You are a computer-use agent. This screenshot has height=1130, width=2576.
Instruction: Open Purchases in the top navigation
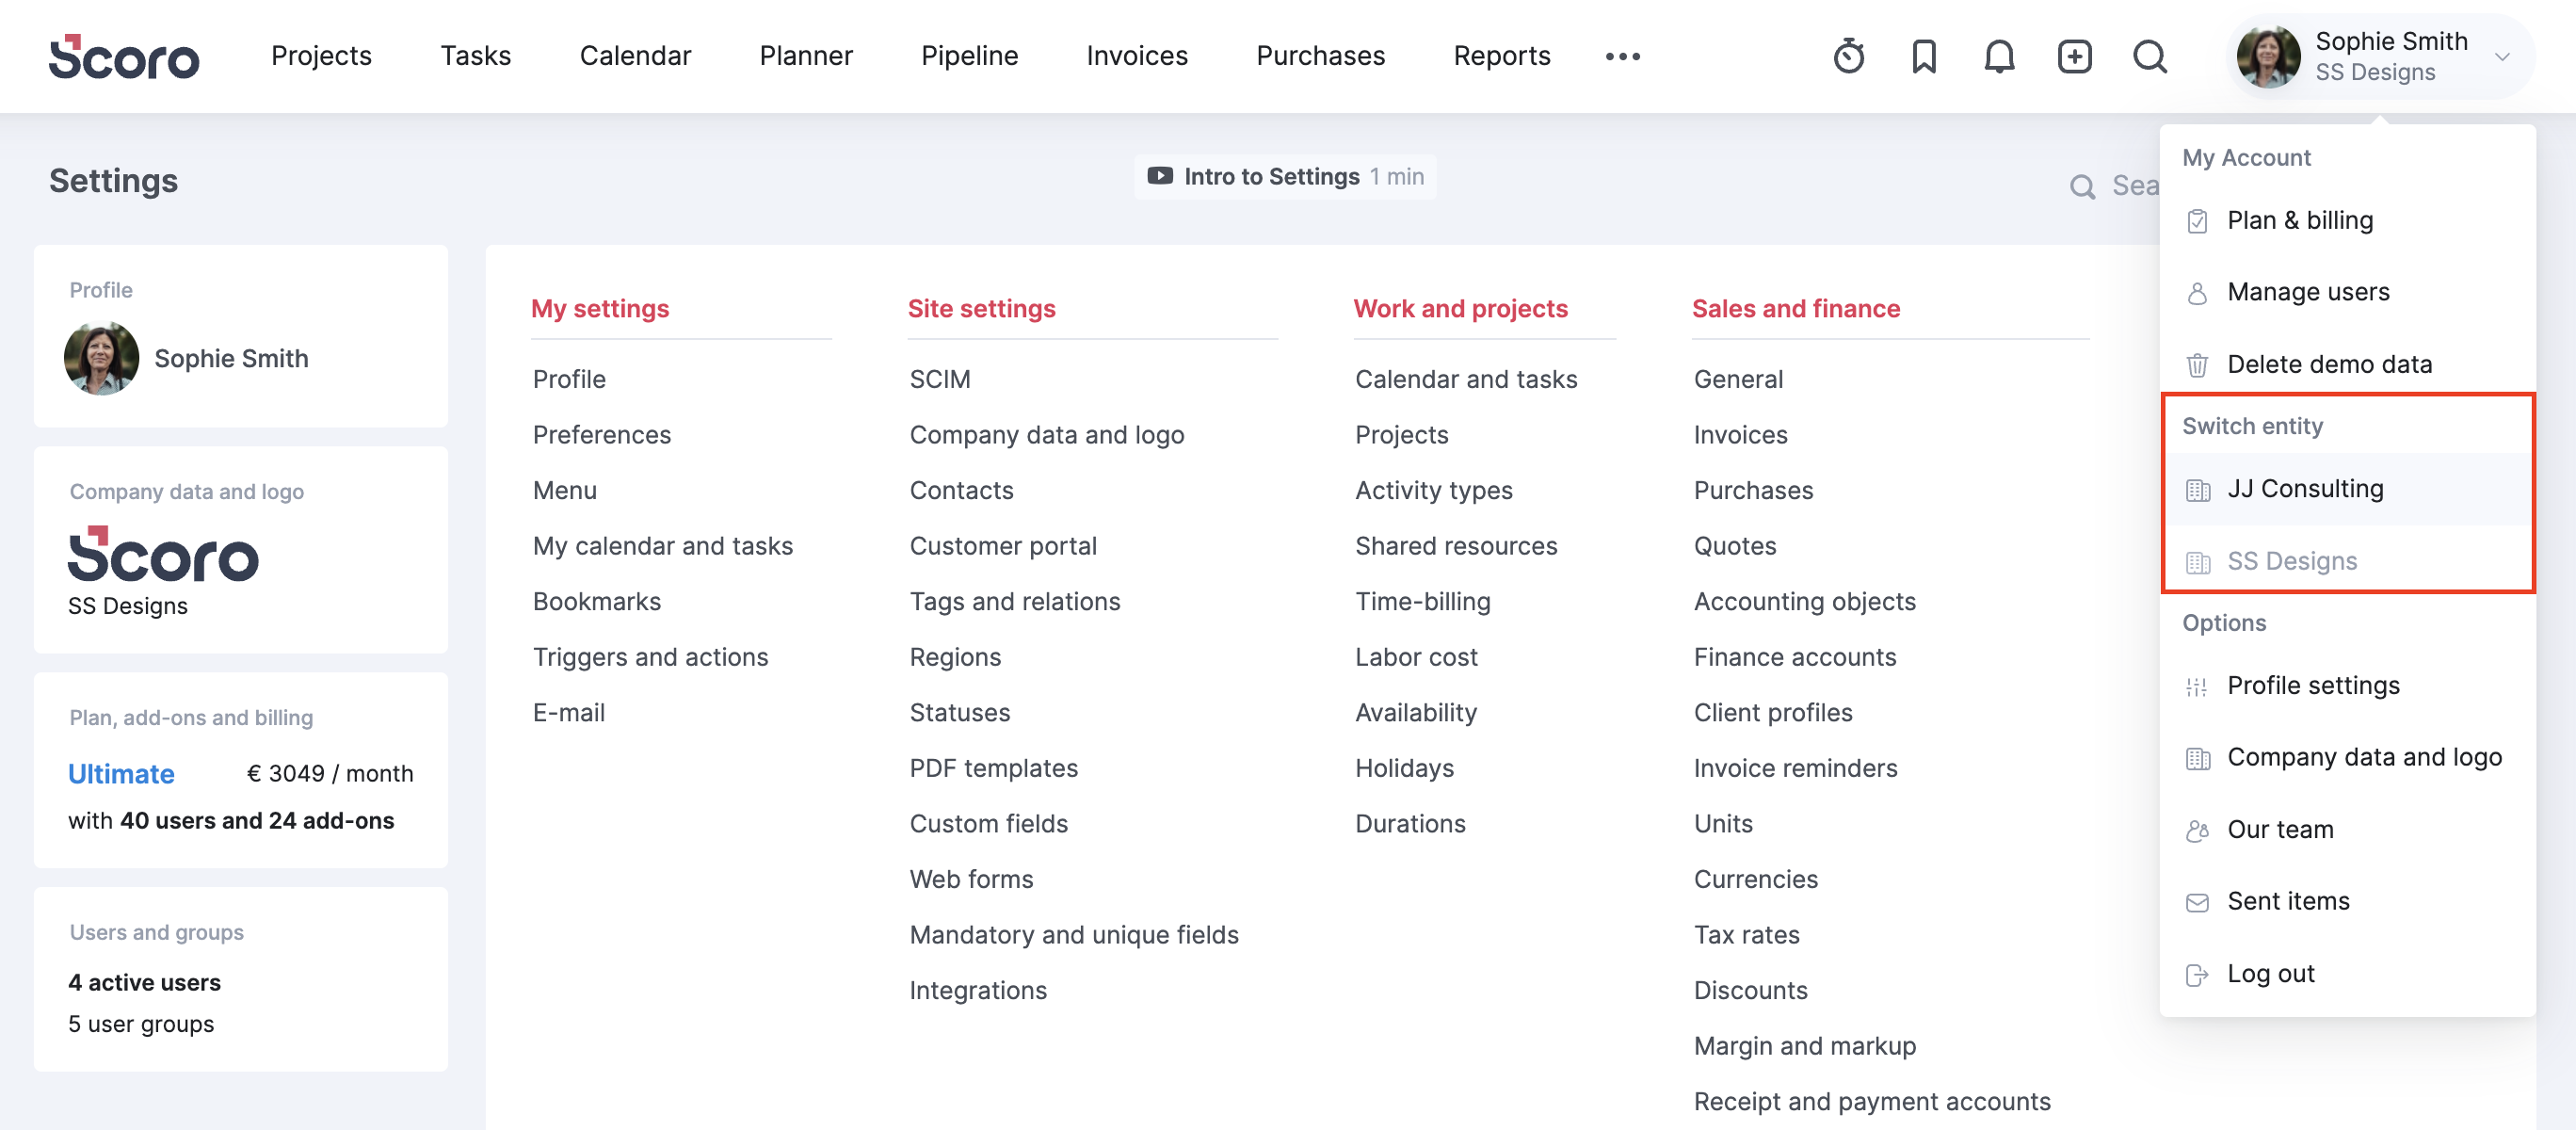1320,56
